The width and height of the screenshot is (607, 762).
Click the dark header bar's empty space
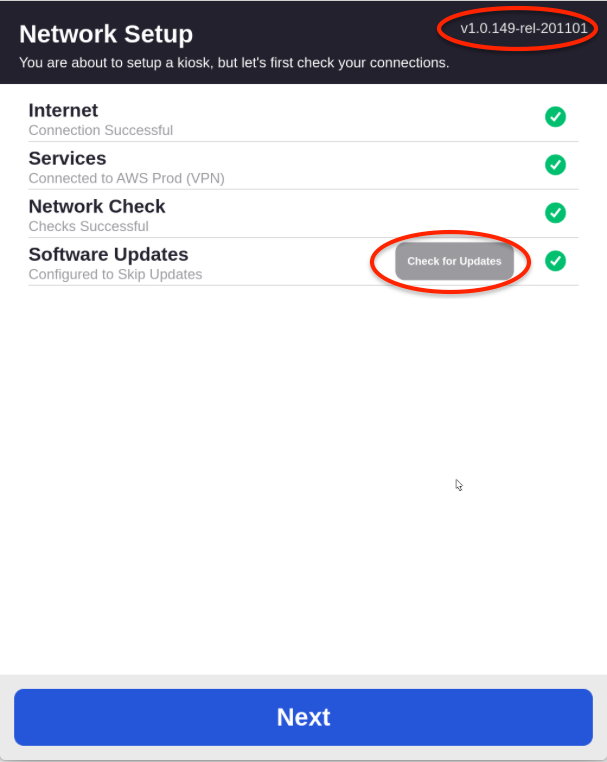tap(320, 30)
